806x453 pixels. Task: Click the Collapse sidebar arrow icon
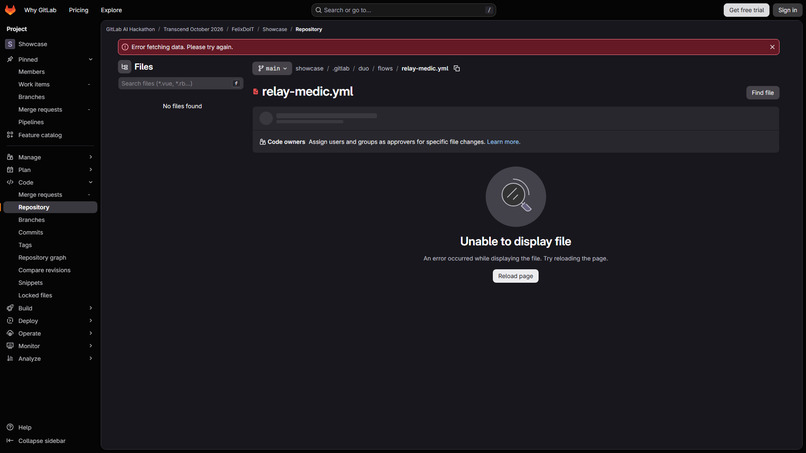coord(10,441)
